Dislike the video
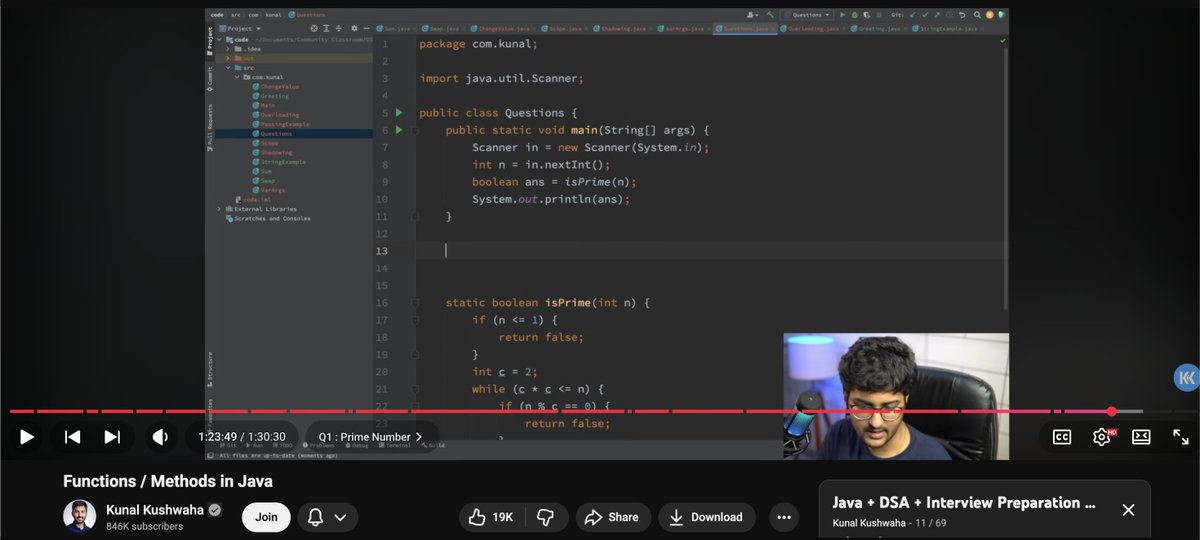1200x540 pixels. pyautogui.click(x=546, y=517)
